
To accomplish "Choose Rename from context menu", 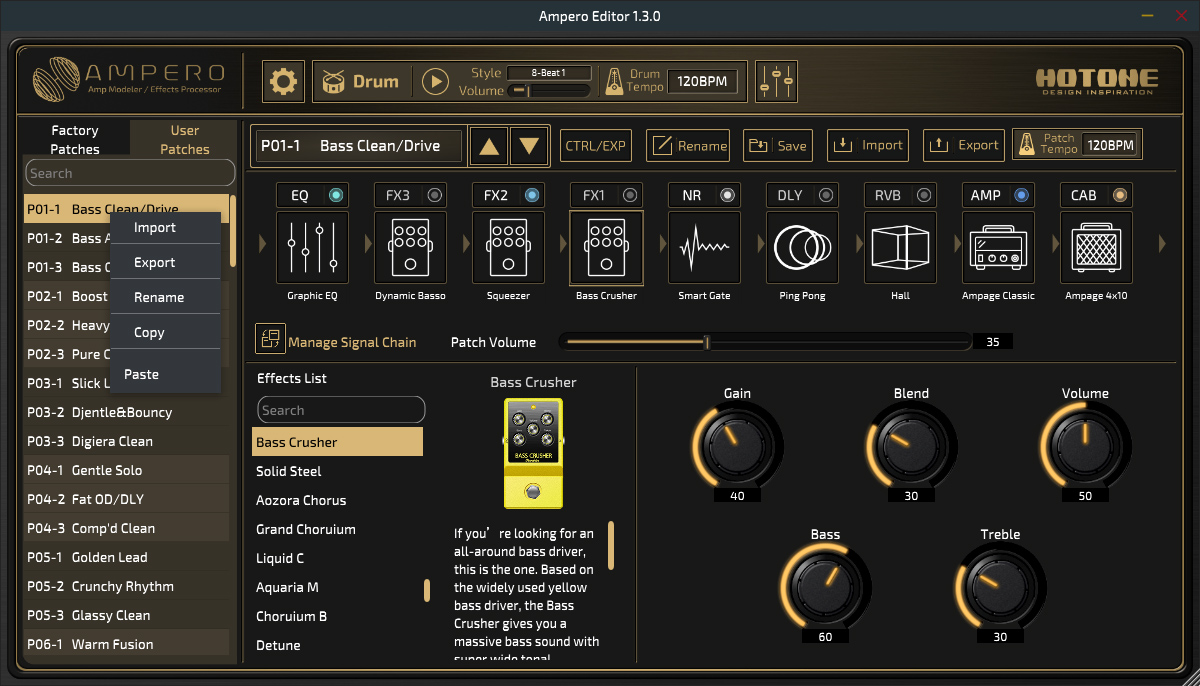I will click(165, 298).
